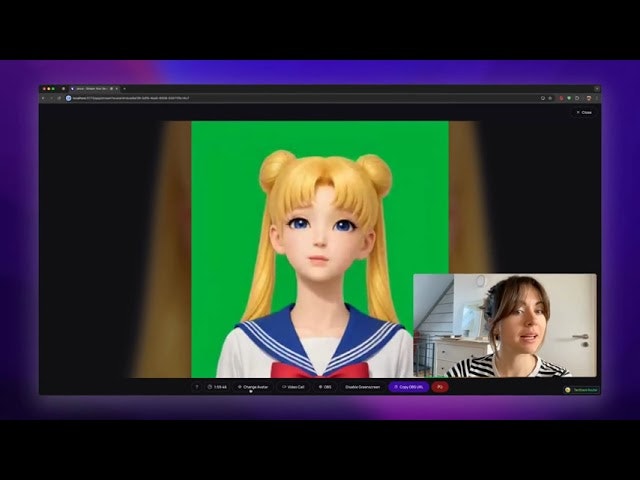This screenshot has width=640, height=480.
Task: Click the question mark help button
Action: 196,387
